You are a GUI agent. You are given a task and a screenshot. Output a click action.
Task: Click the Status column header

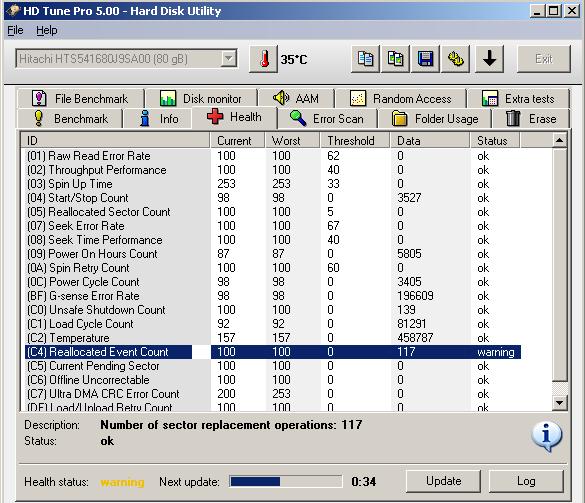(495, 141)
